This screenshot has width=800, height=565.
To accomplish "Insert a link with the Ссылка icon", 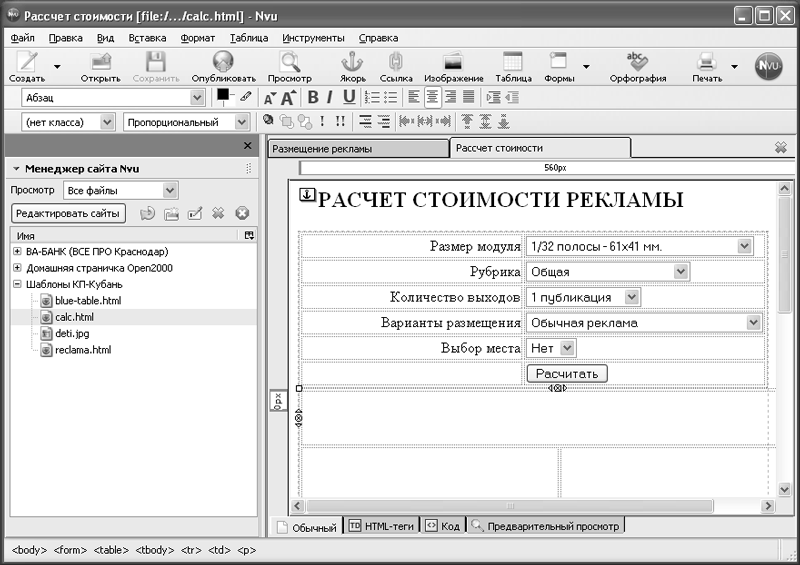I will (x=396, y=62).
